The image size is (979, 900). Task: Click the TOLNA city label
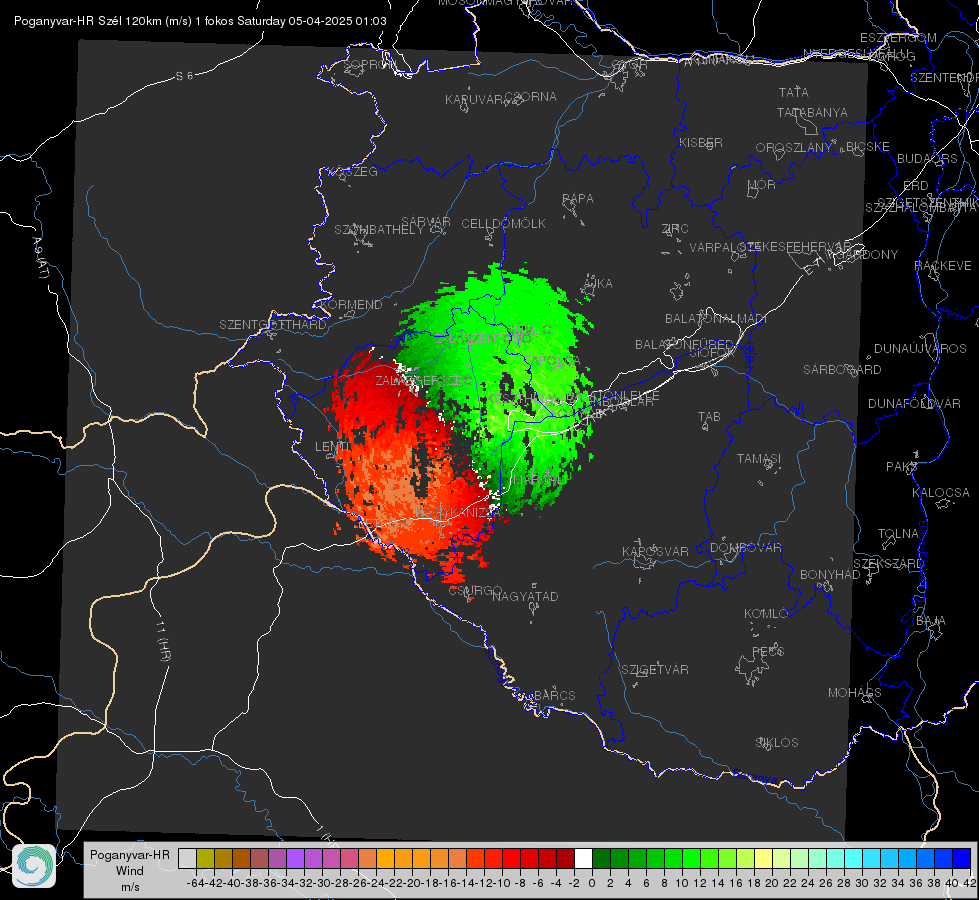pos(898,533)
